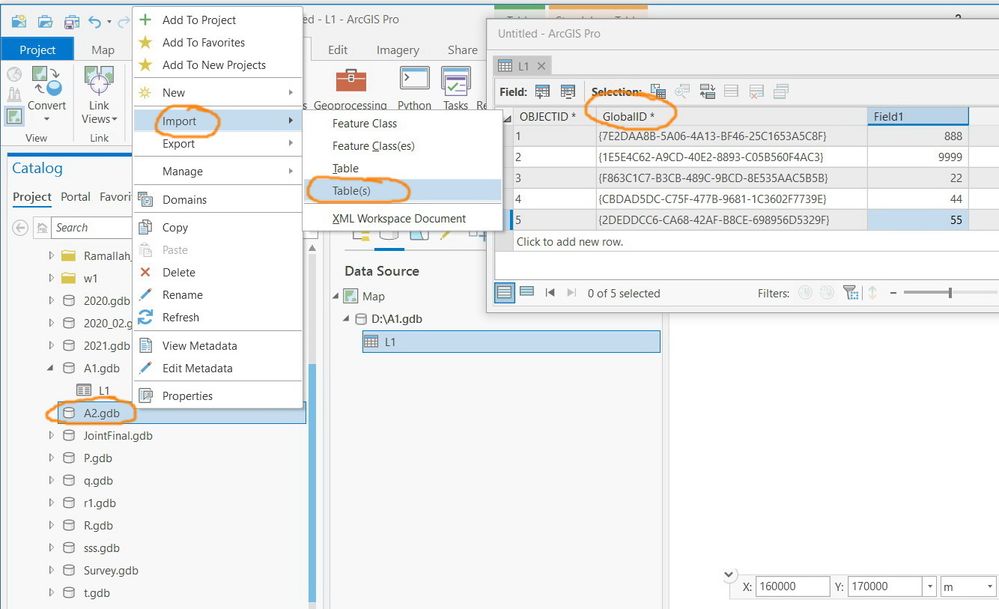Click the Open Project folder icon
Screen dimensions: 999x609
click(45, 22)
